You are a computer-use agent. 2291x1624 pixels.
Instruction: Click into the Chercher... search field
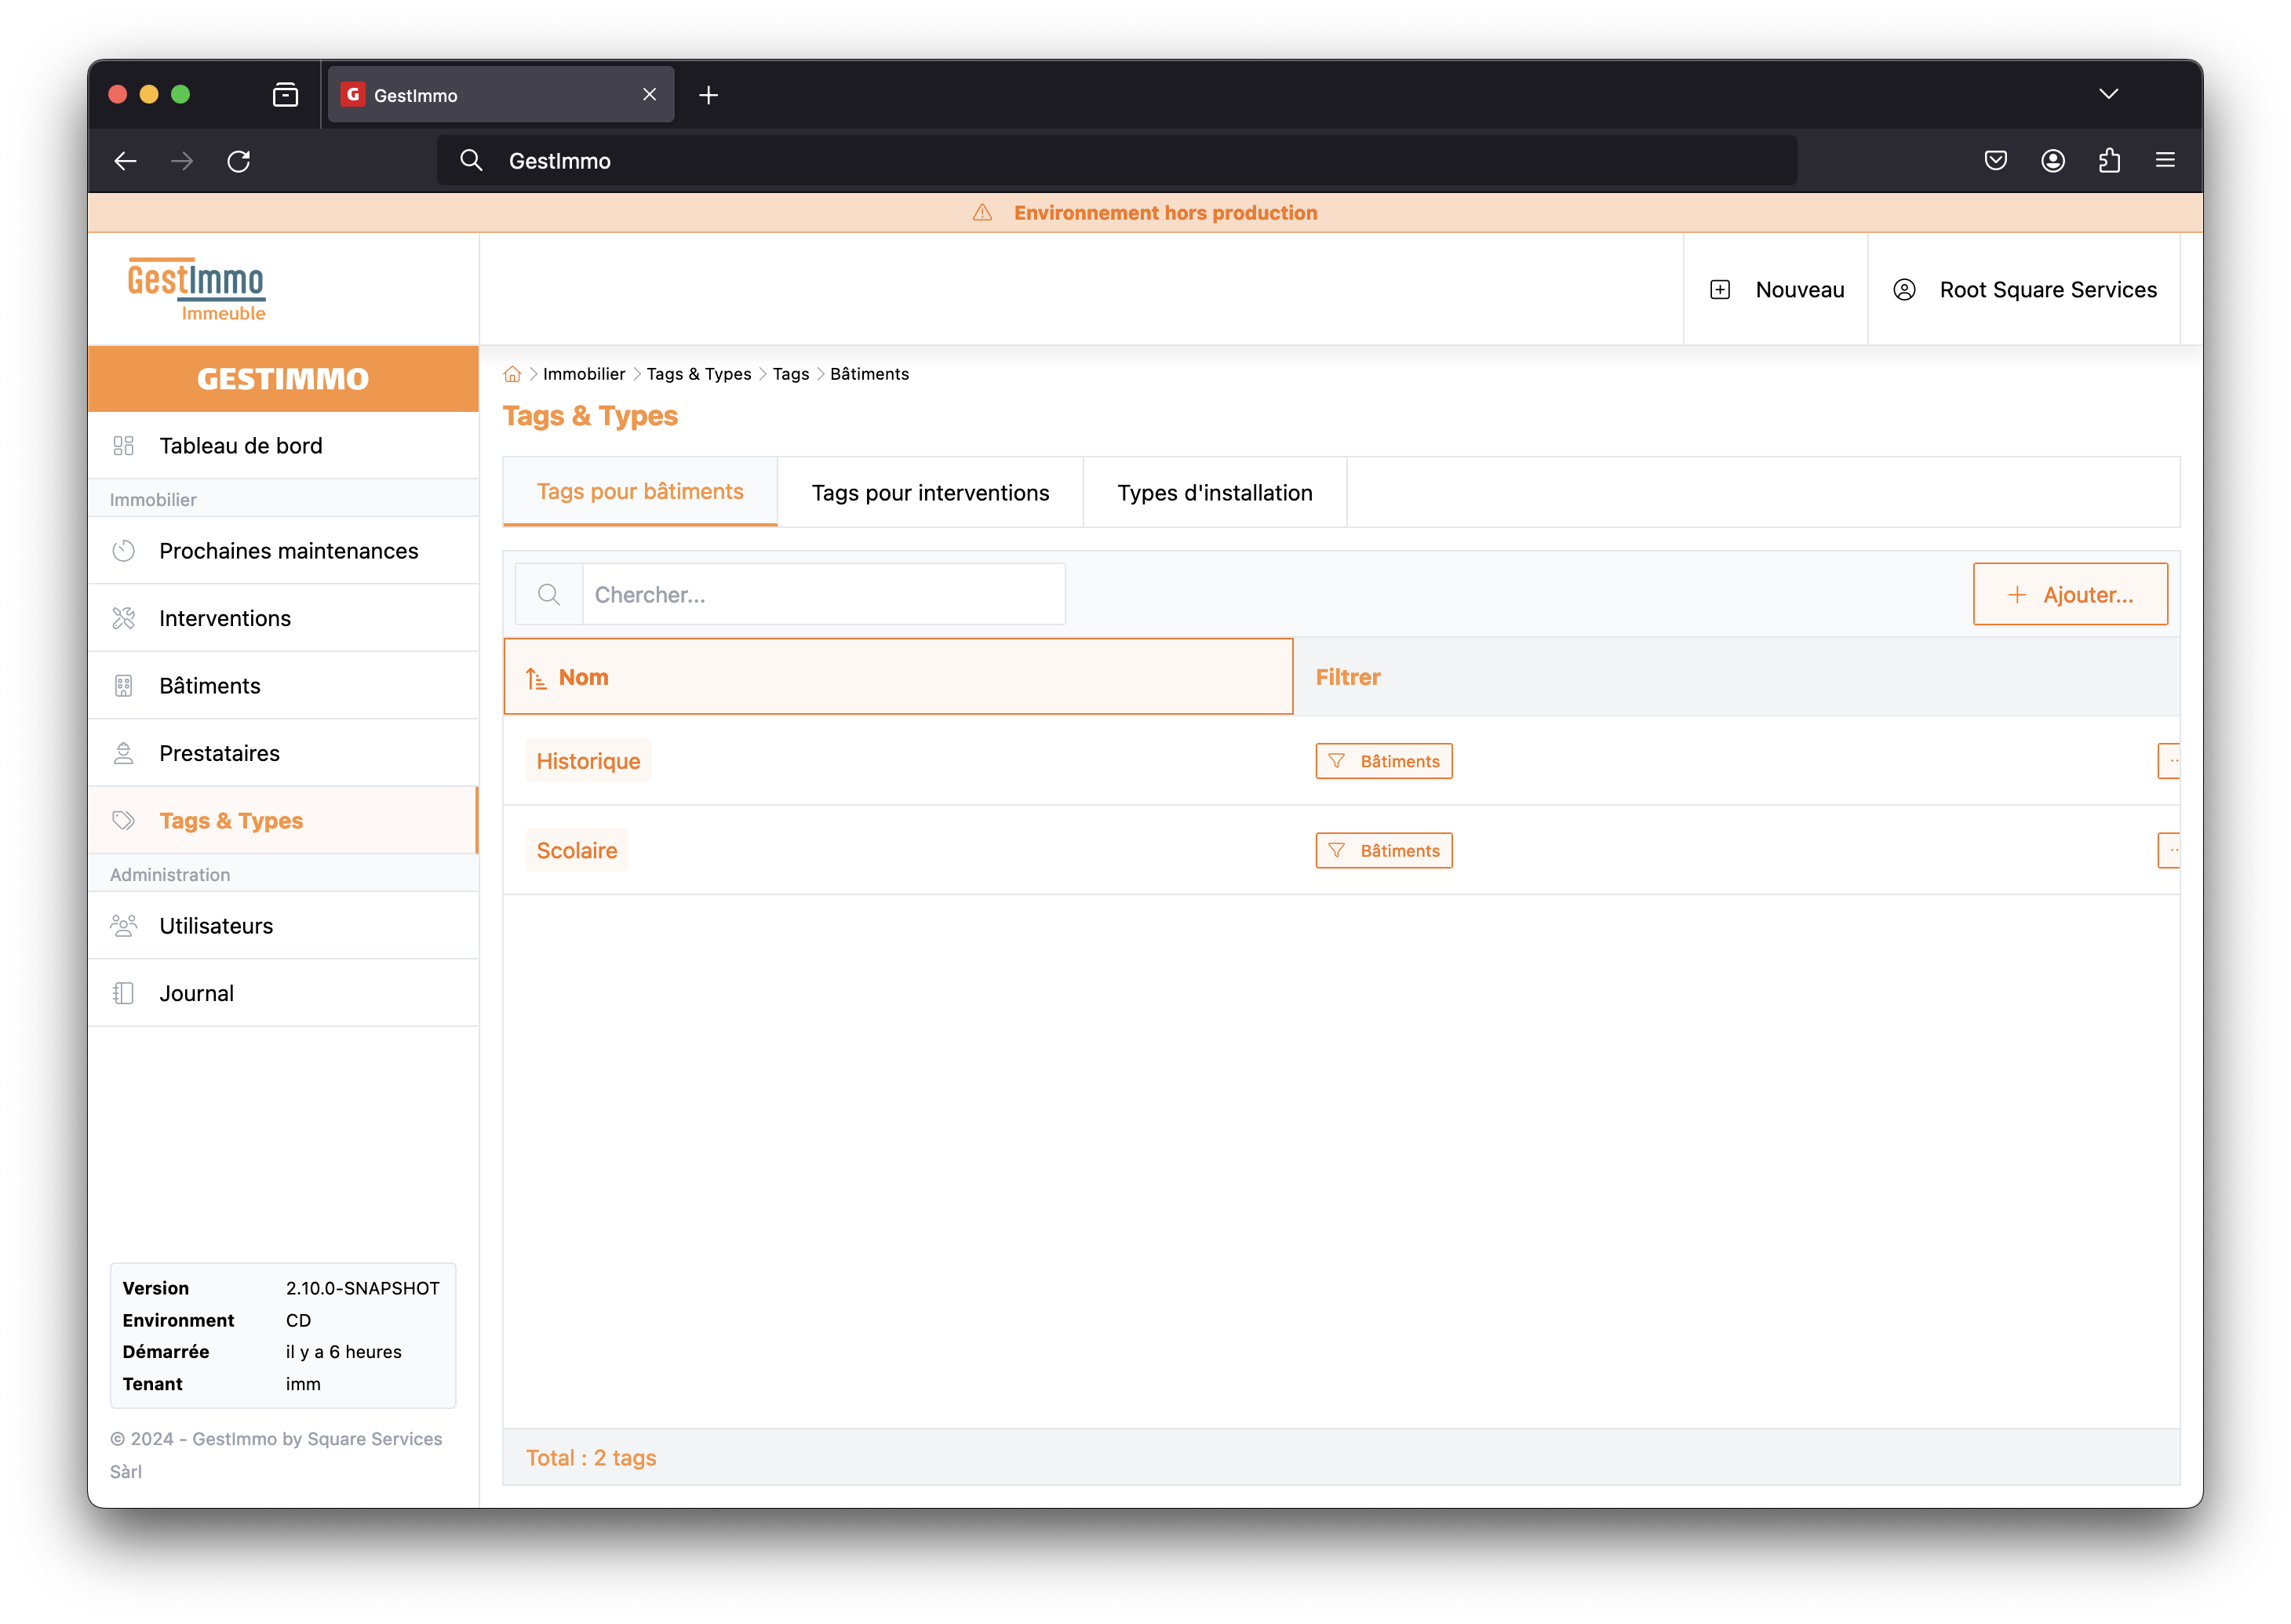coord(823,595)
